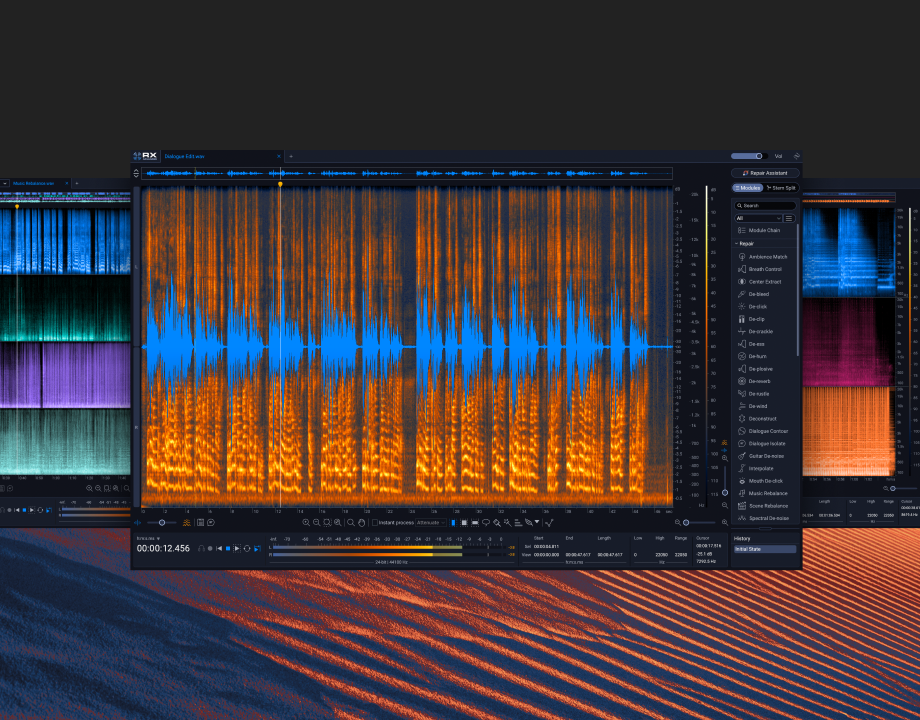Click the playhead marker above the spectrogram
This screenshot has width=920, height=720.
[x=280, y=184]
